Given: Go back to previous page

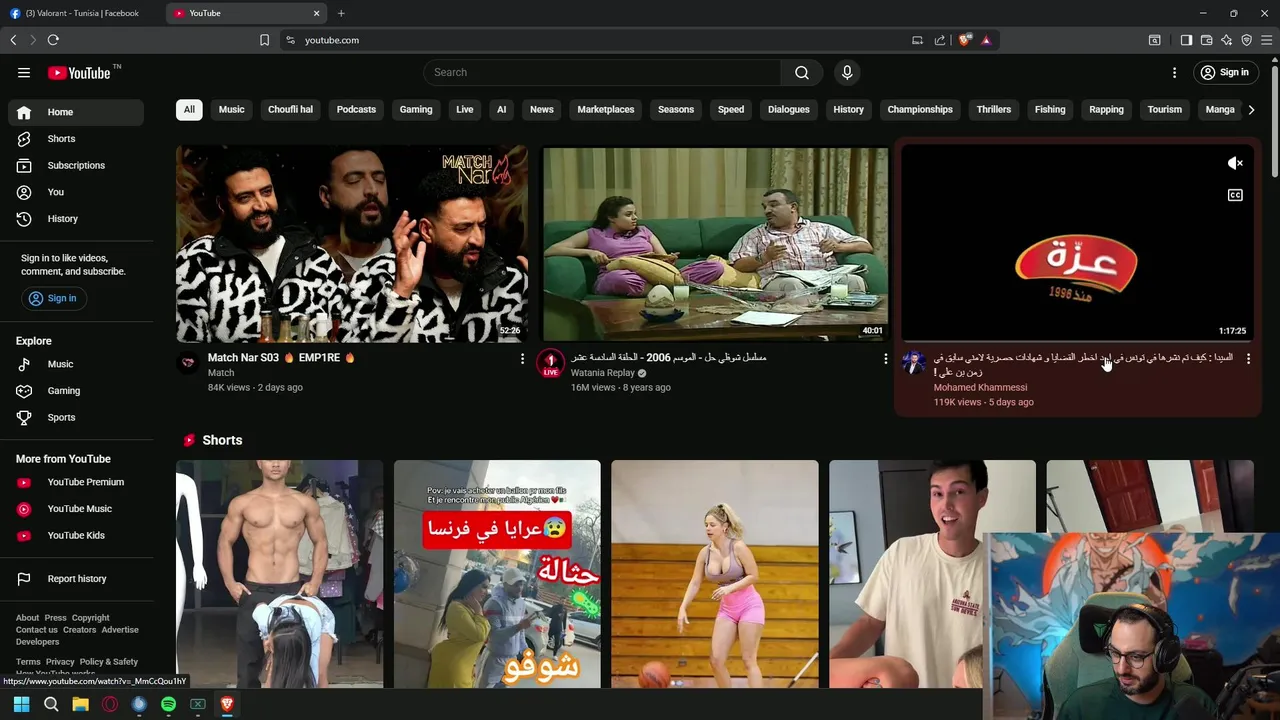Looking at the screenshot, I should [x=13, y=40].
